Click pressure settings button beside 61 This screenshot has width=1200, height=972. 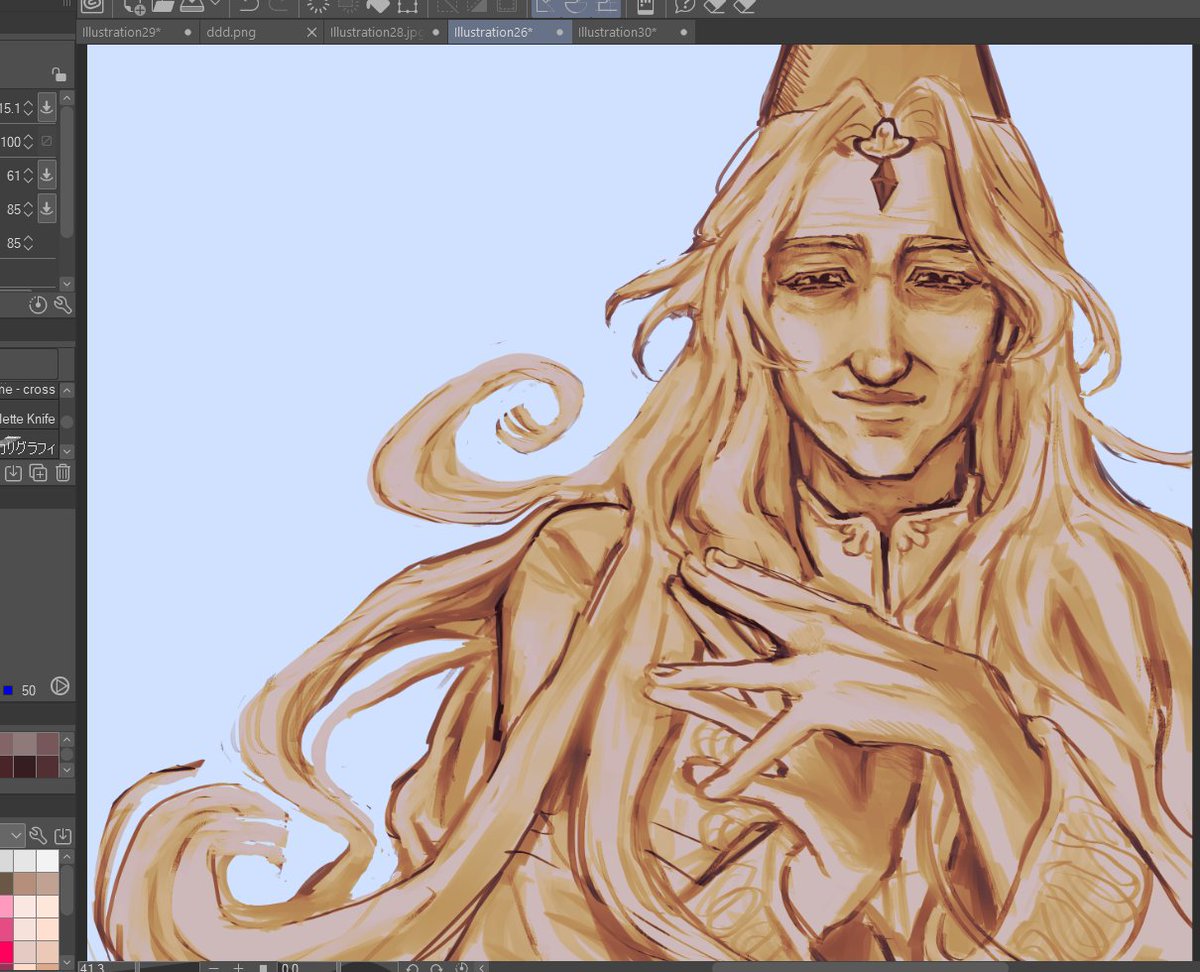[47, 175]
